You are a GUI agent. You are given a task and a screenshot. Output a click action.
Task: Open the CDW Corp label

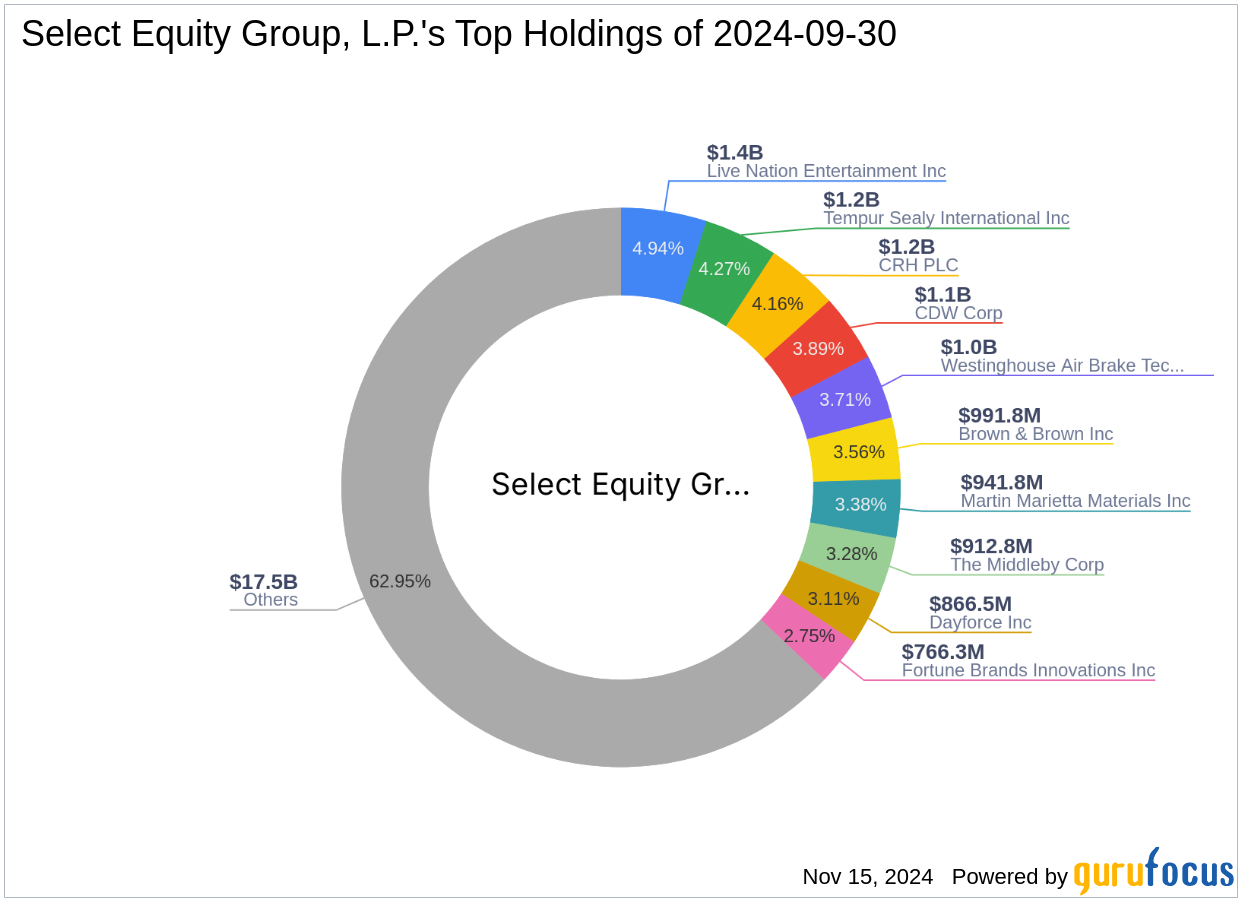[x=958, y=312]
